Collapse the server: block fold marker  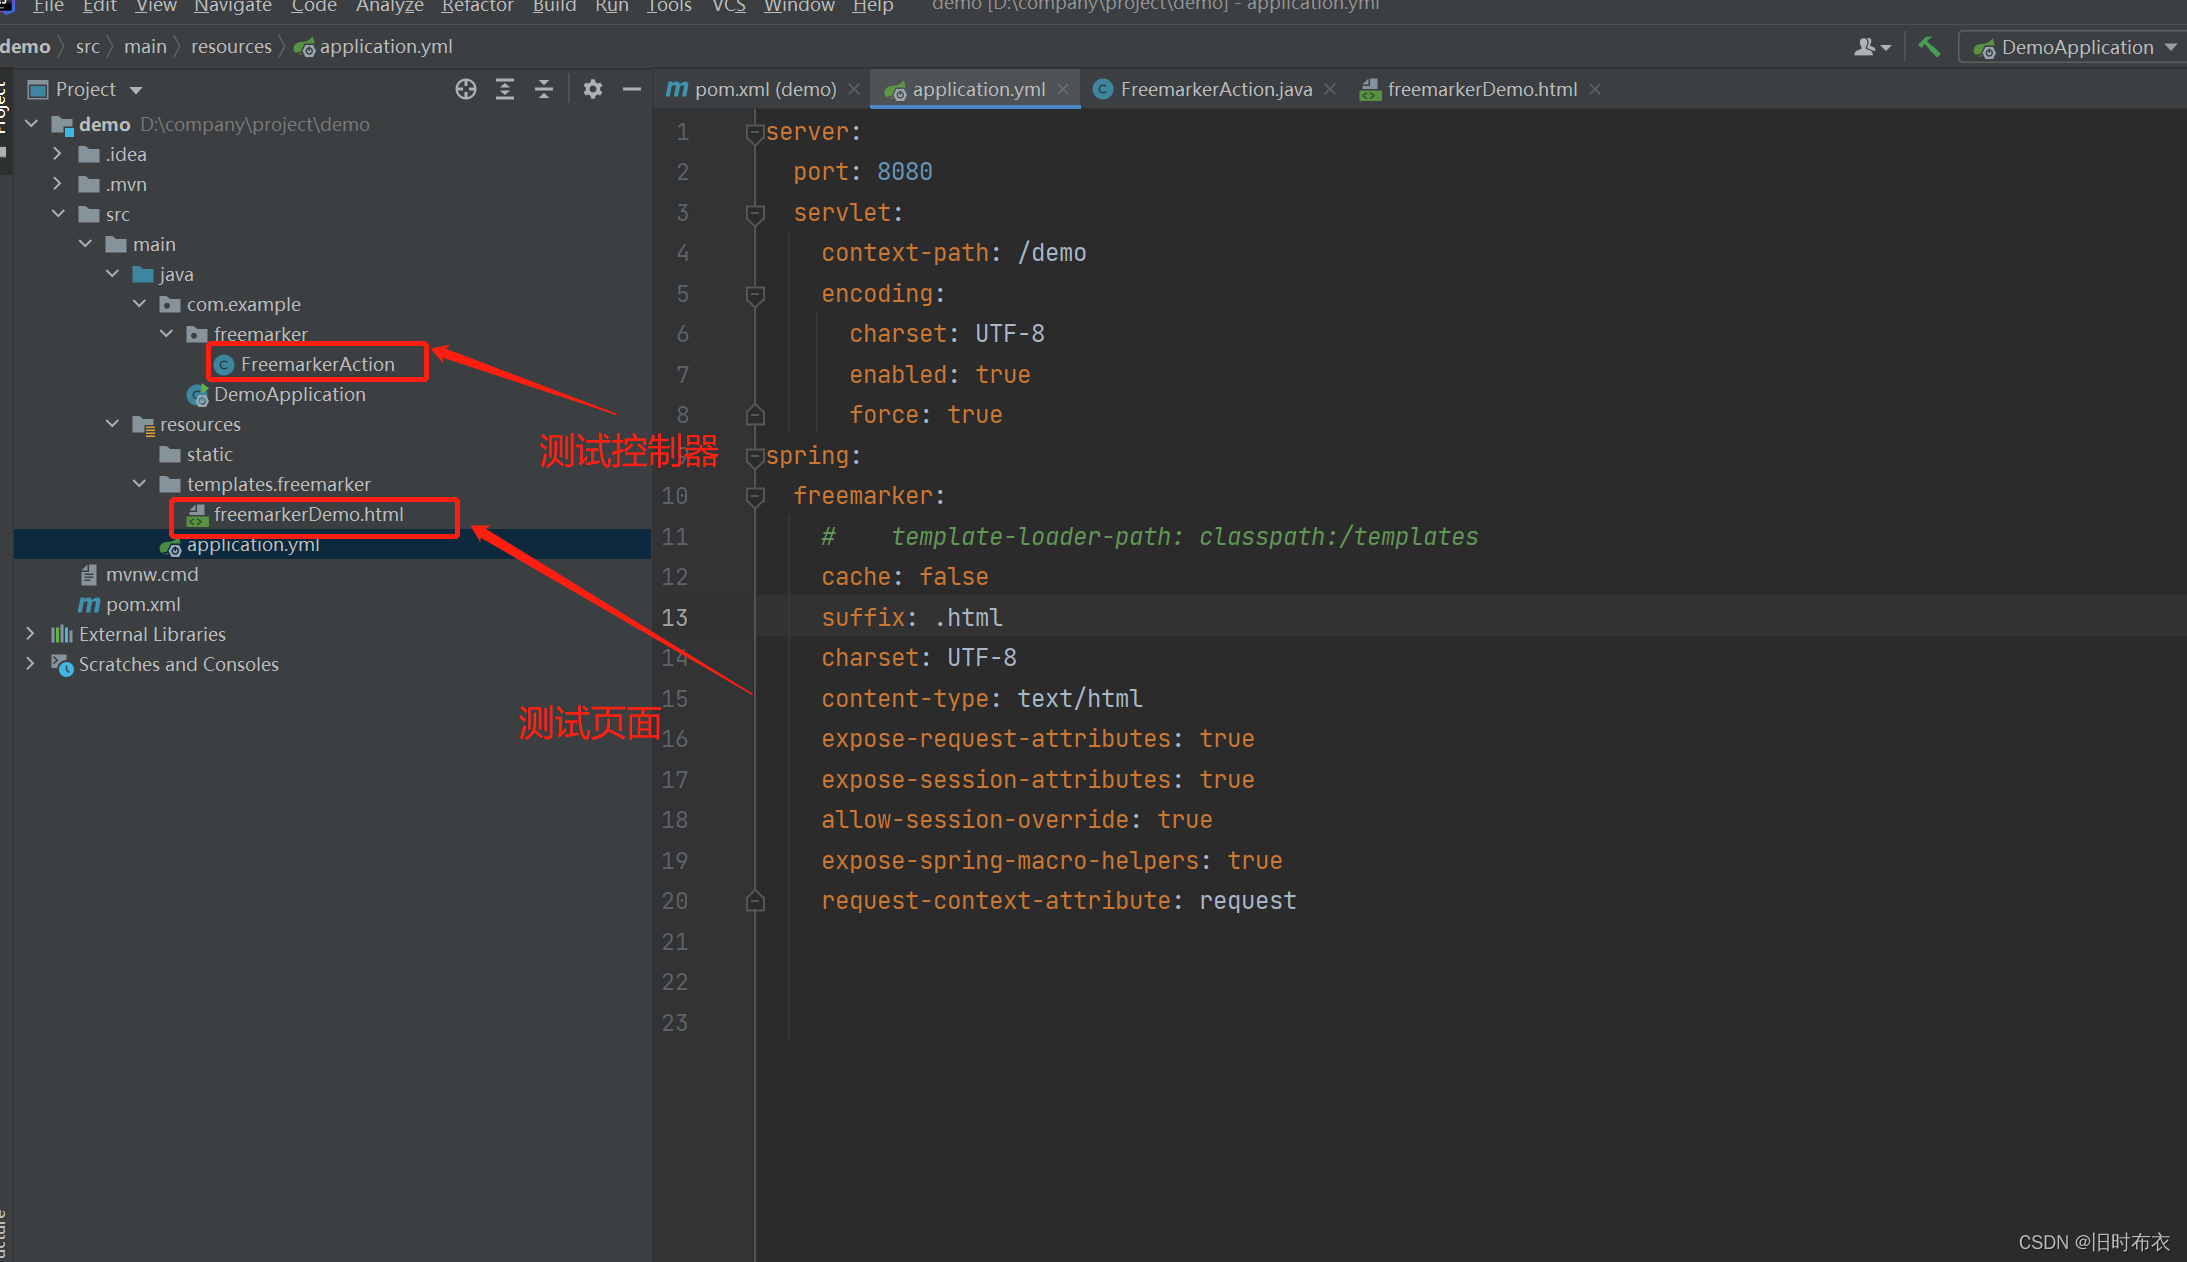(x=755, y=132)
